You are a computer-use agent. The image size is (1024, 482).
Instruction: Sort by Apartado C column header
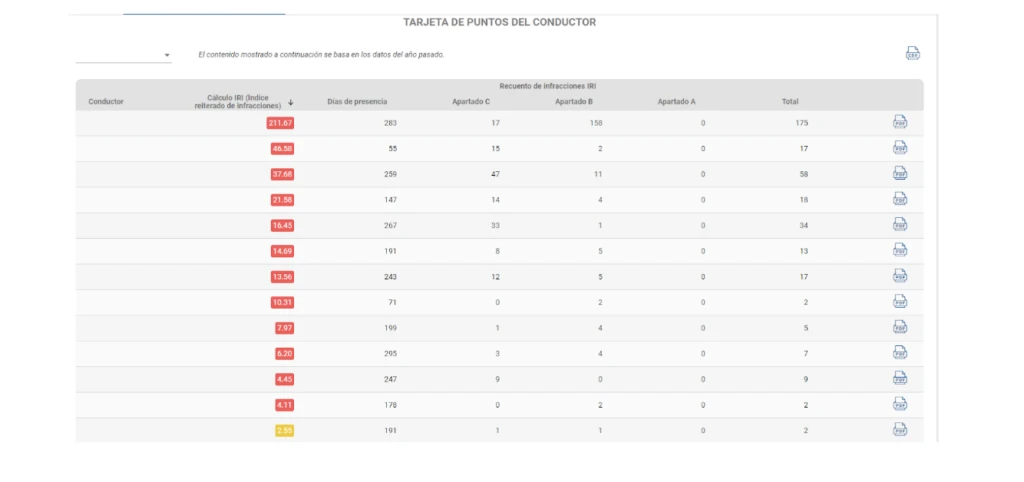pos(471,102)
